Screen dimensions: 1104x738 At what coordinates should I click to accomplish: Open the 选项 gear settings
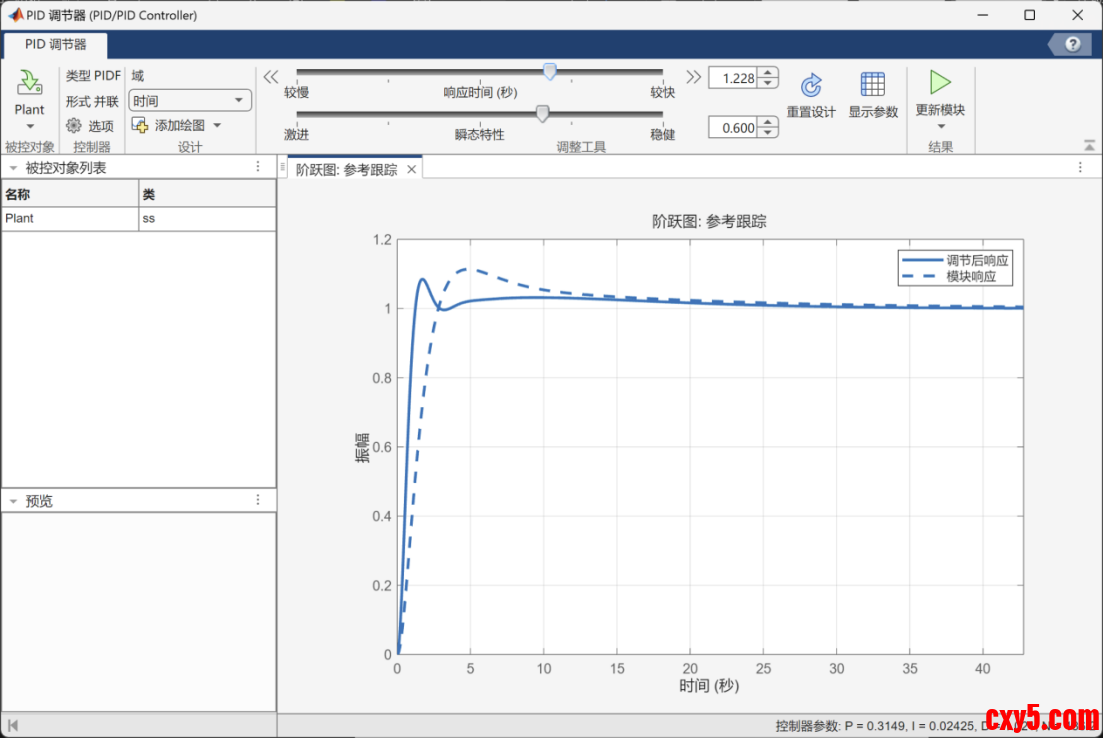tap(73, 126)
